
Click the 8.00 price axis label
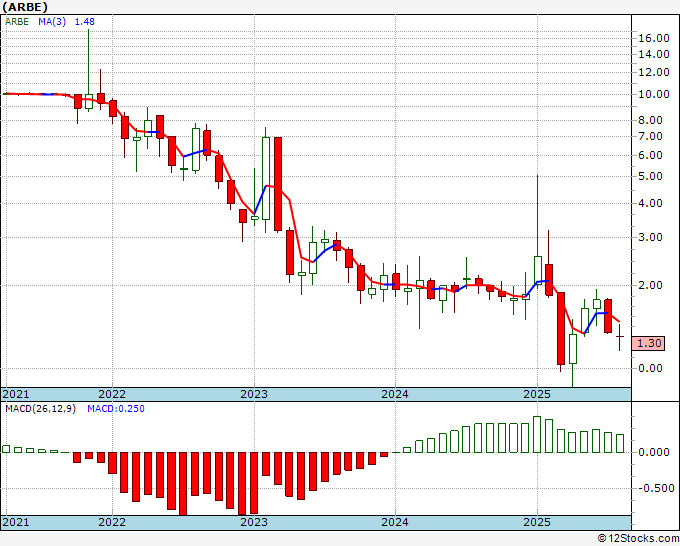(651, 120)
